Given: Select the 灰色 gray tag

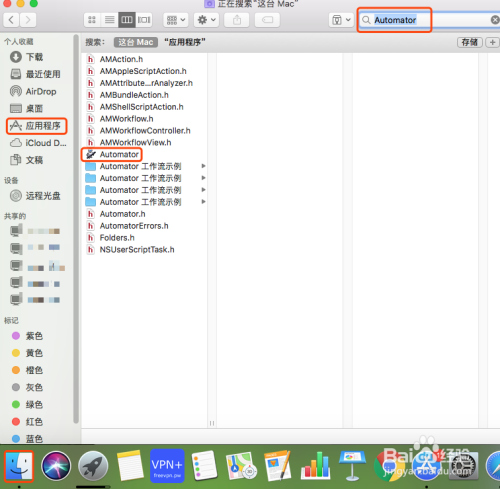Looking at the screenshot, I should [x=27, y=387].
